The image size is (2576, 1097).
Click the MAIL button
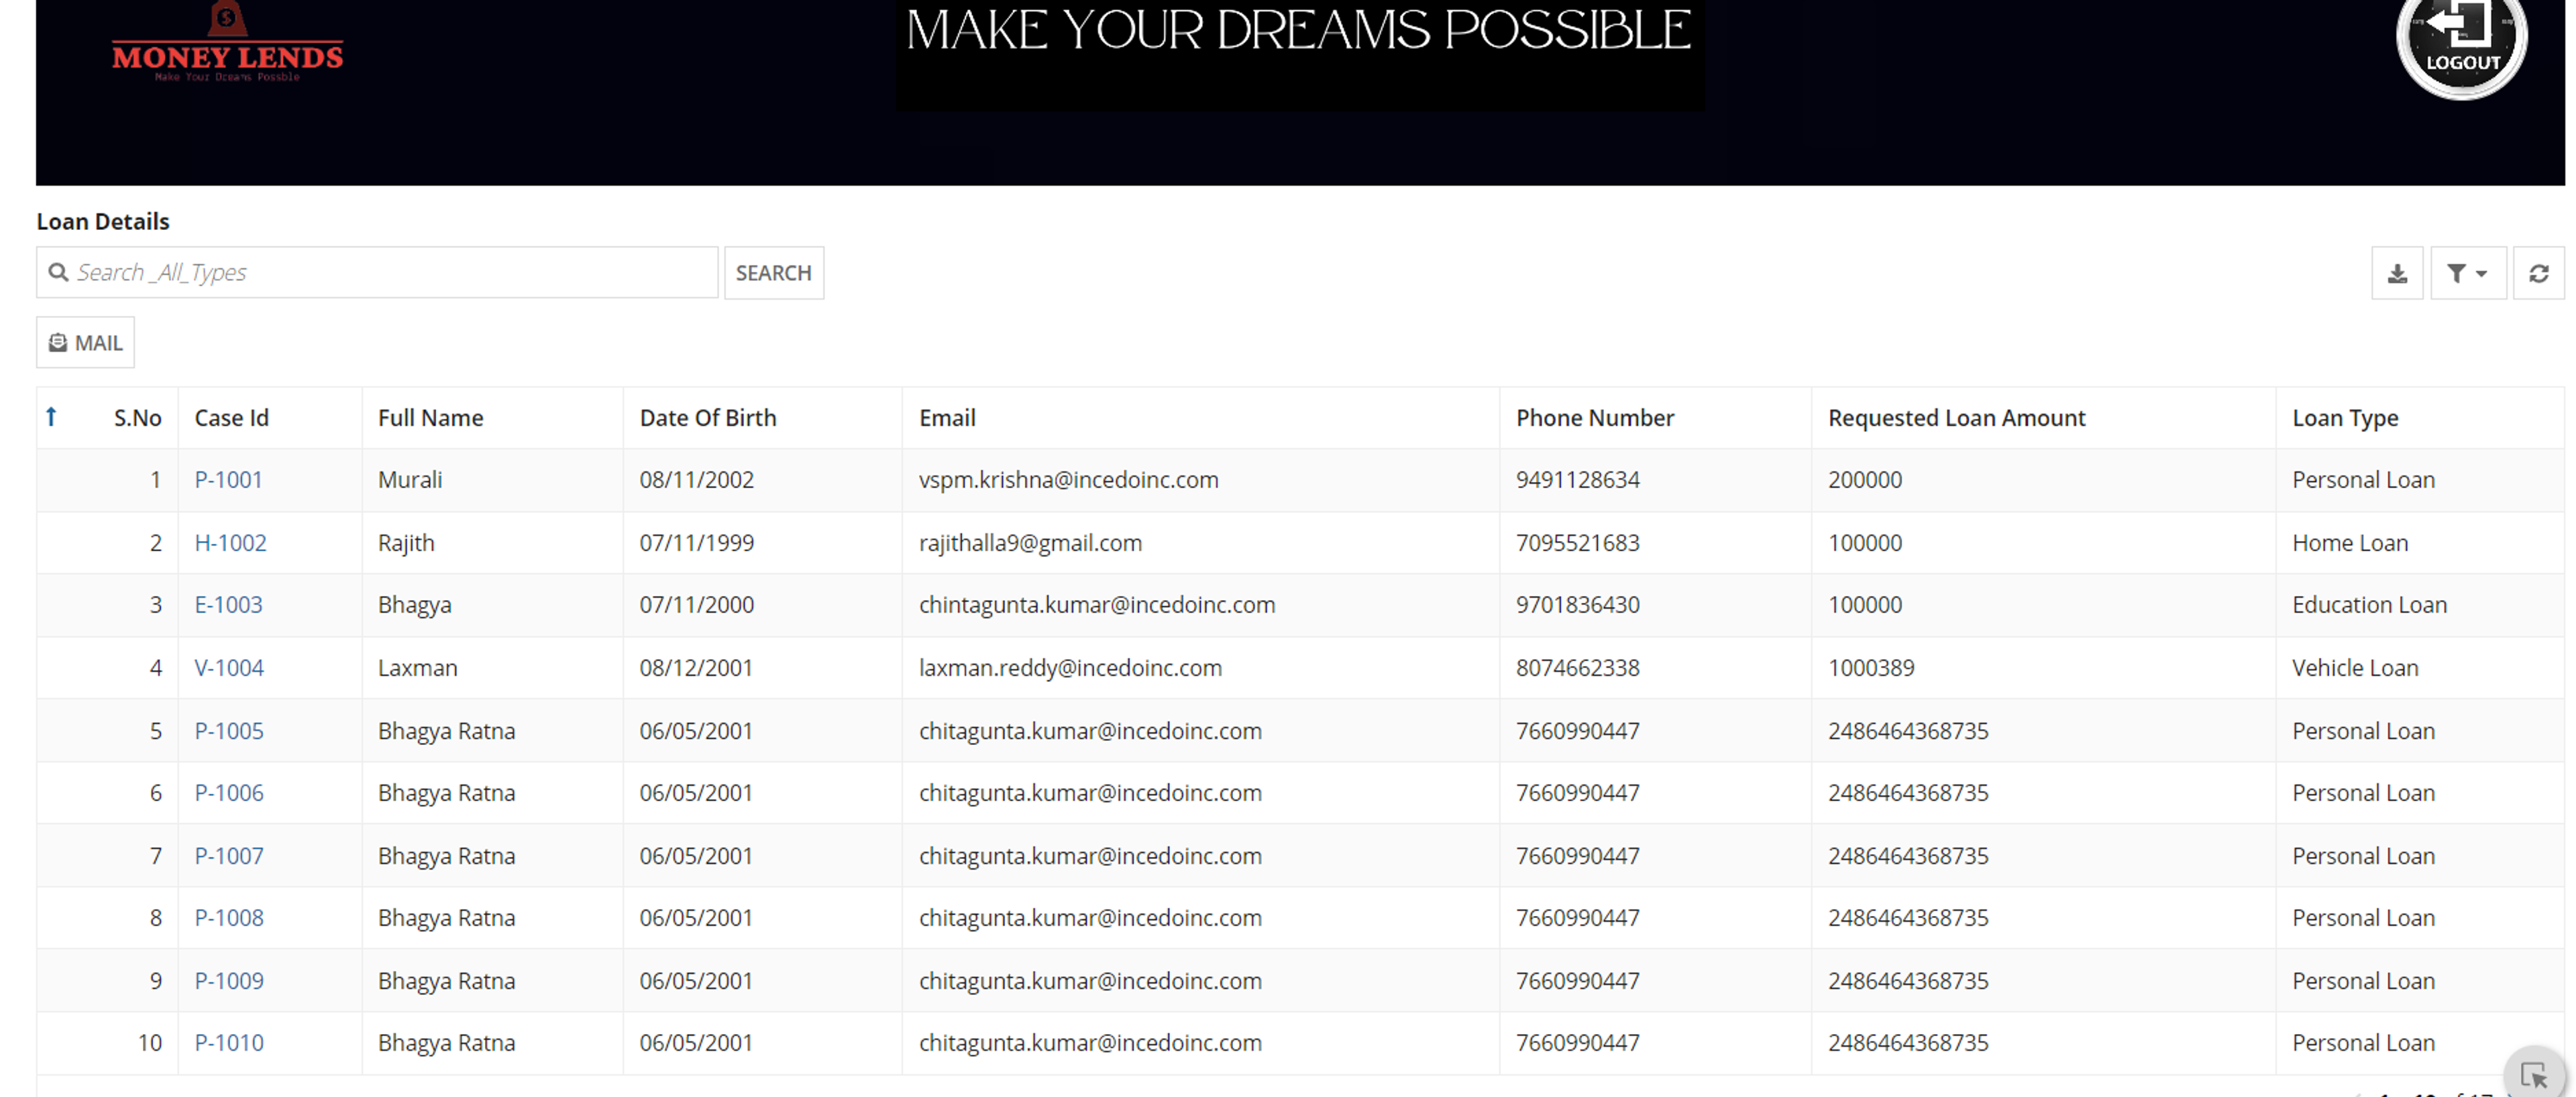tap(86, 343)
